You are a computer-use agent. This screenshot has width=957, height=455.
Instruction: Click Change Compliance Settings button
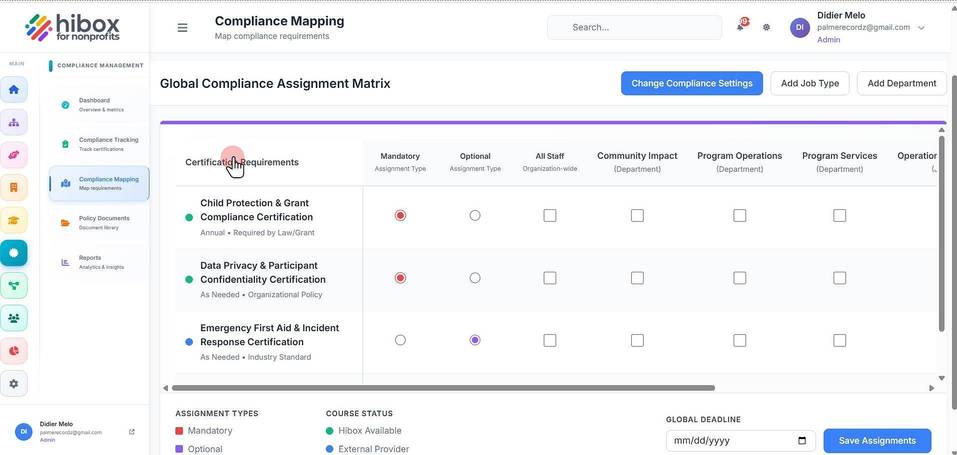(x=692, y=83)
